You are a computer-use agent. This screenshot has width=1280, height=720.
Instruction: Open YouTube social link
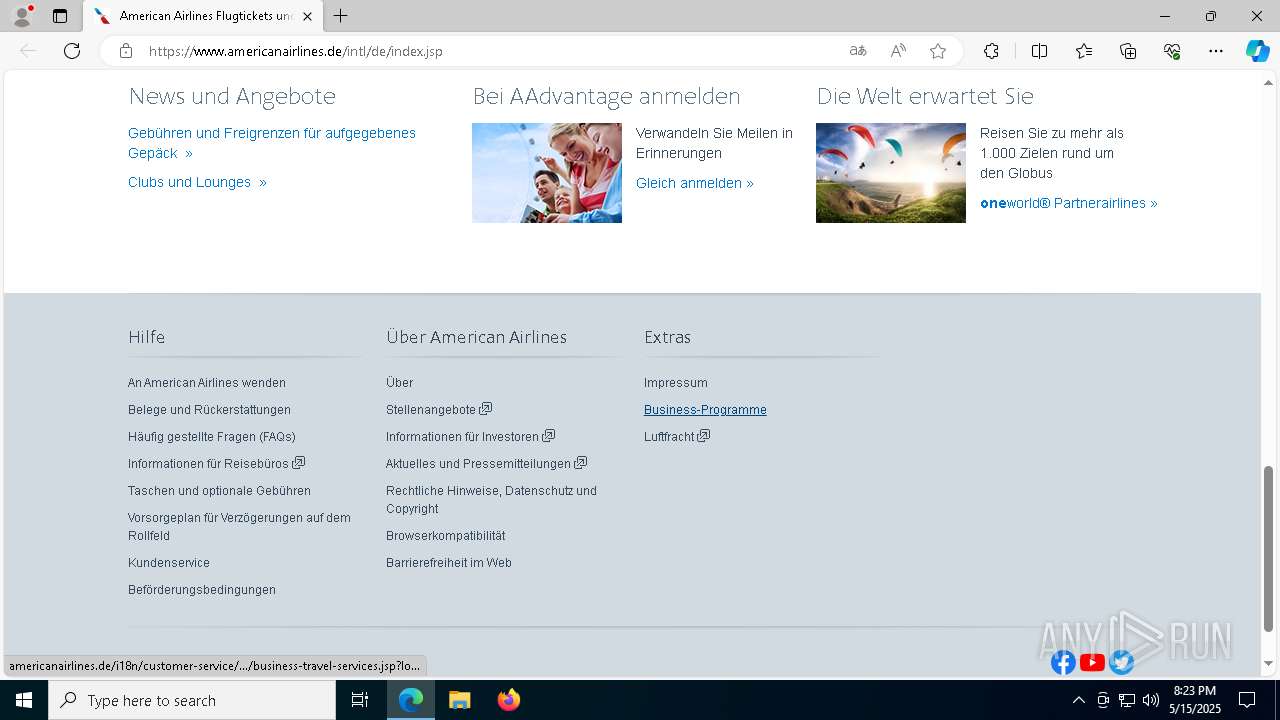pyautogui.click(x=1092, y=662)
